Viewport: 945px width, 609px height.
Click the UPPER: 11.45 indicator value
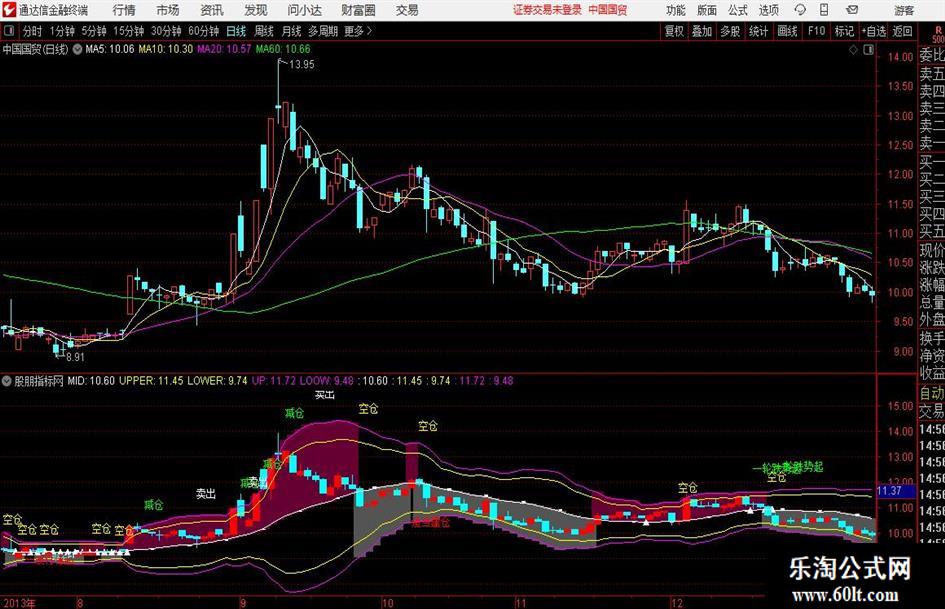coord(151,380)
